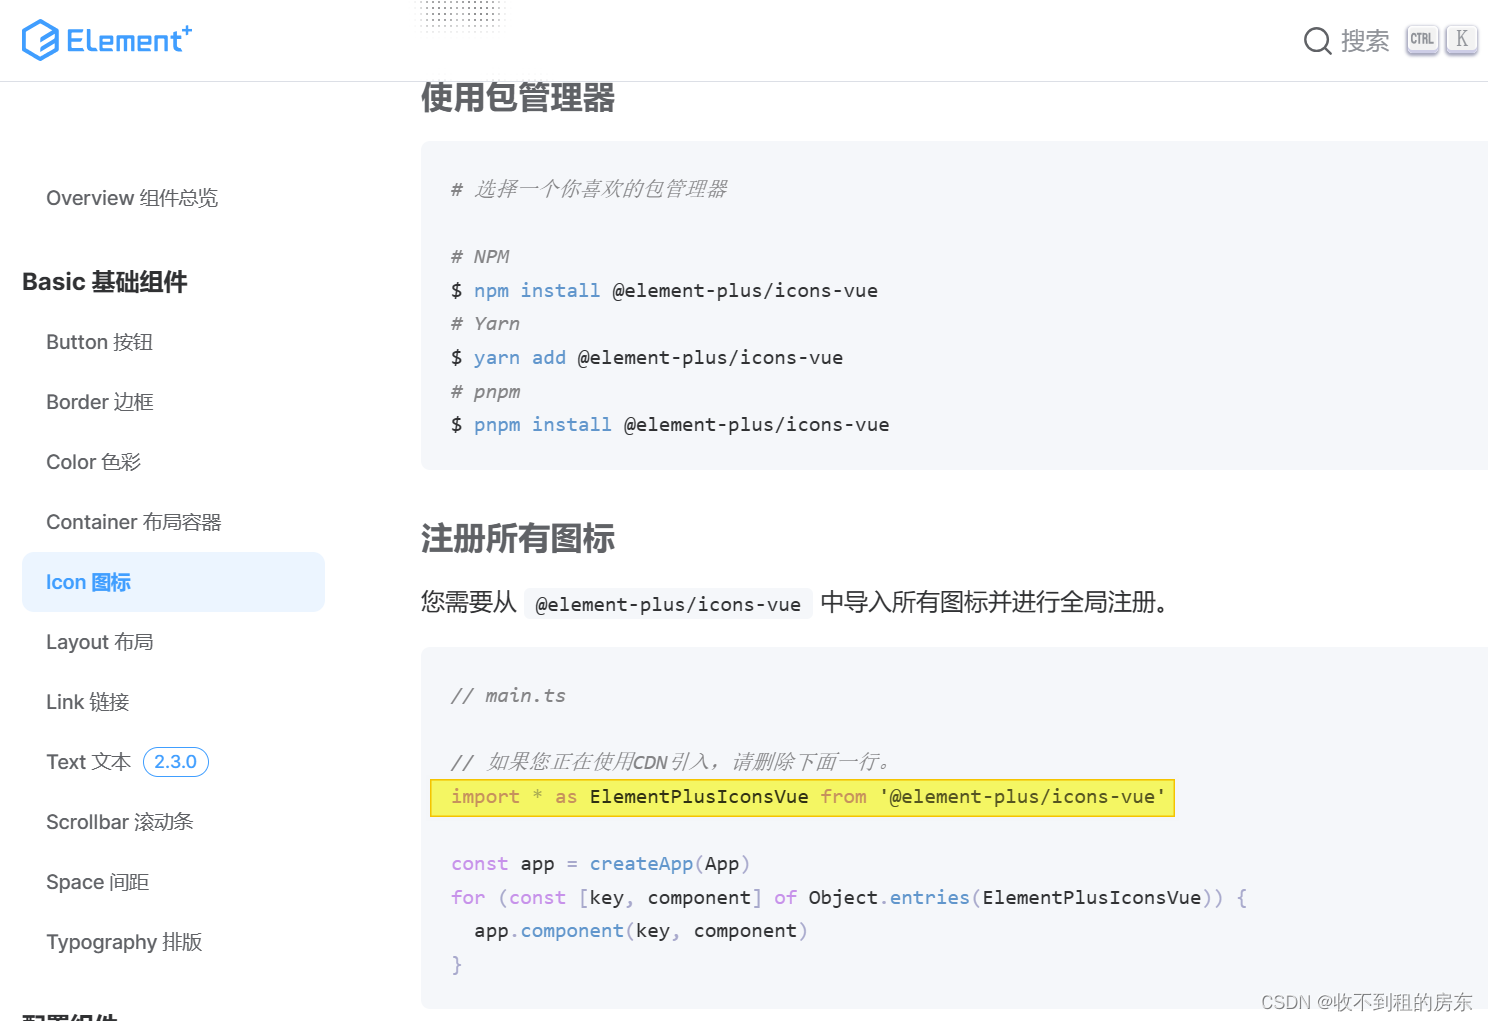Open Overview 组件总览 page

click(x=132, y=198)
